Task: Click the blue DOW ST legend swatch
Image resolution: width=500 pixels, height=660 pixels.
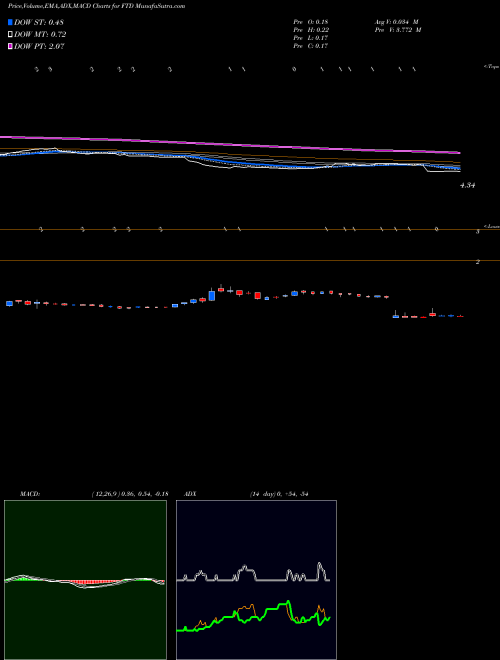Action: click(x=10, y=22)
